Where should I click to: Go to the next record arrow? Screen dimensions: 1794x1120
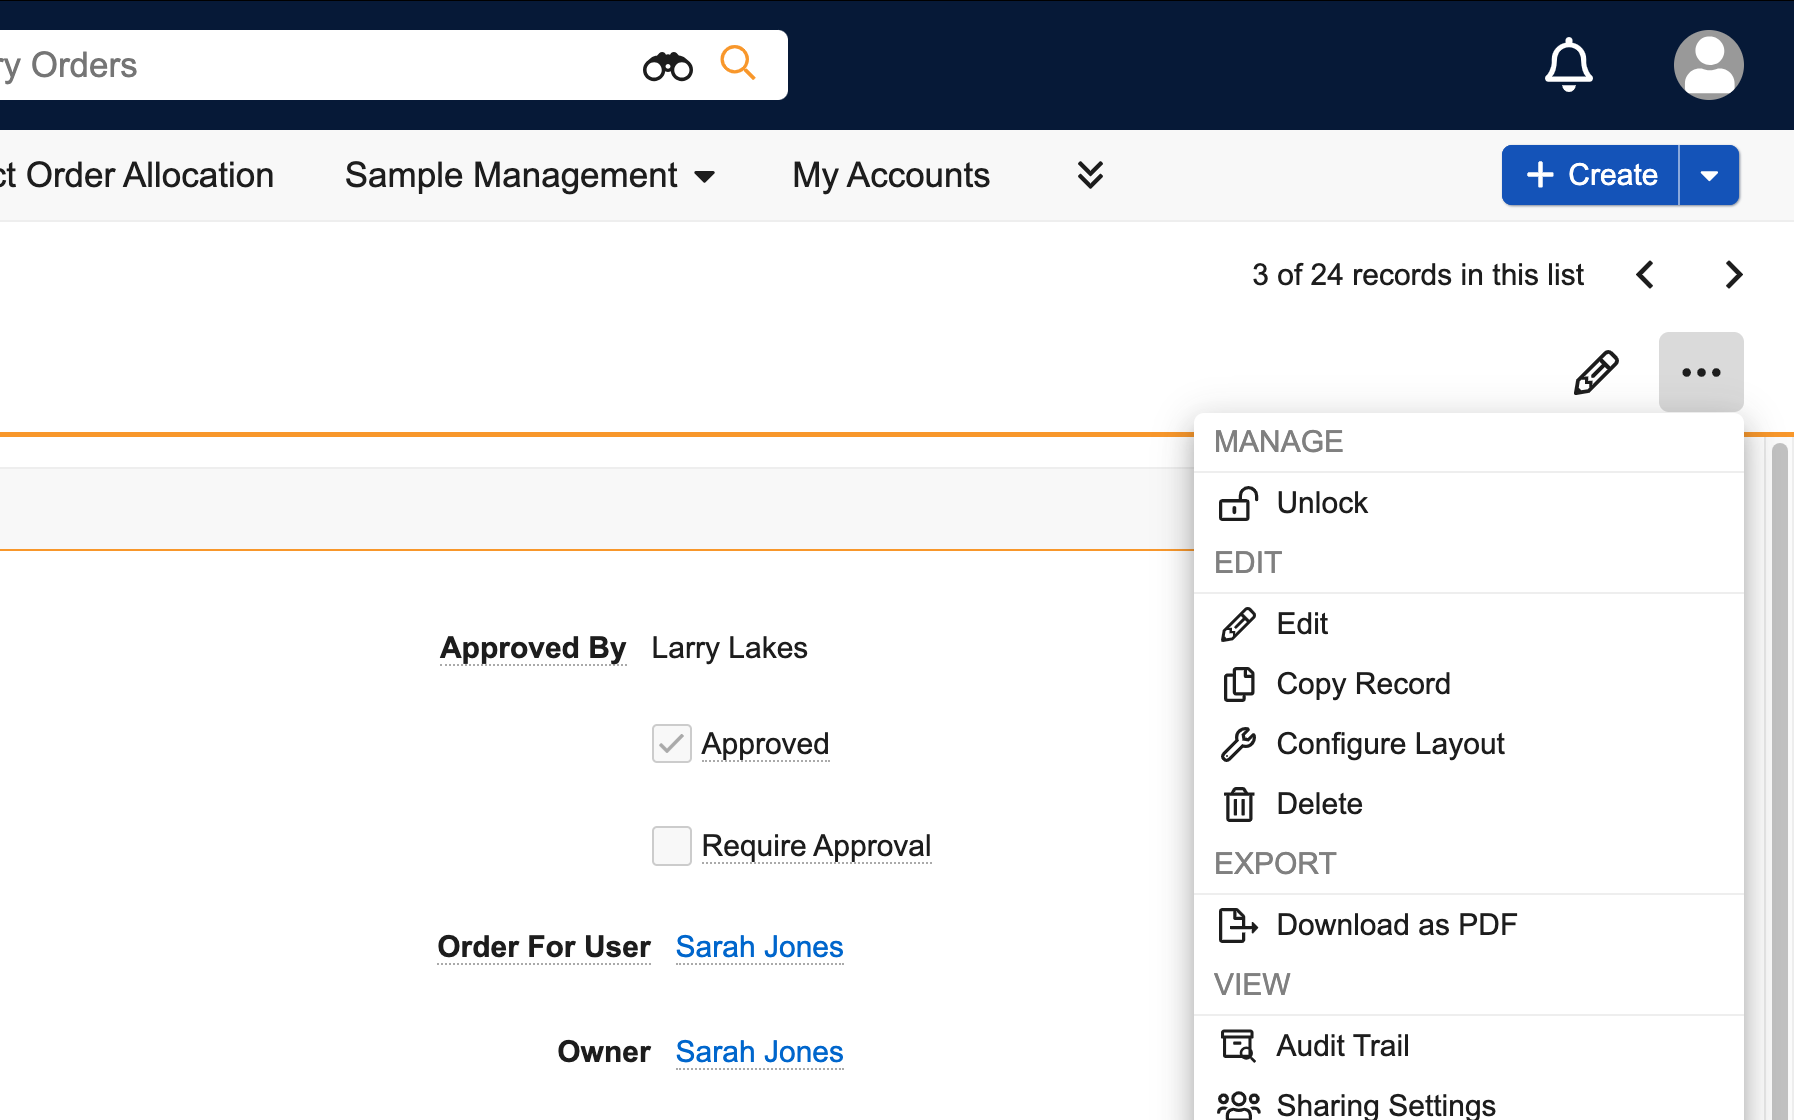(x=1733, y=275)
